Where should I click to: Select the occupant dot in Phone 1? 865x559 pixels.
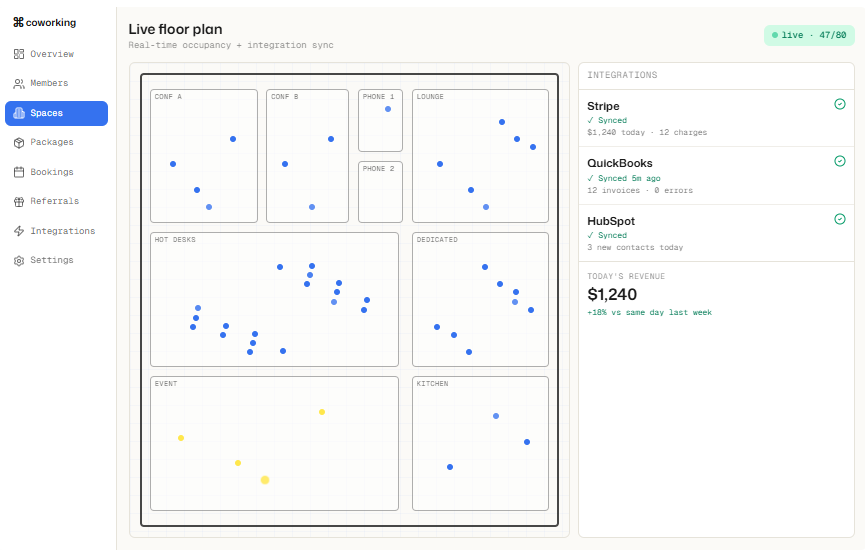point(388,109)
